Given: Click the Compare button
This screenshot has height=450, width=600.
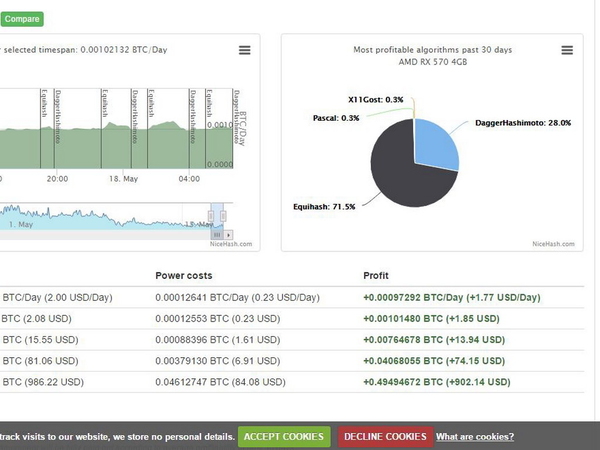Looking at the screenshot, I should [x=21, y=18].
